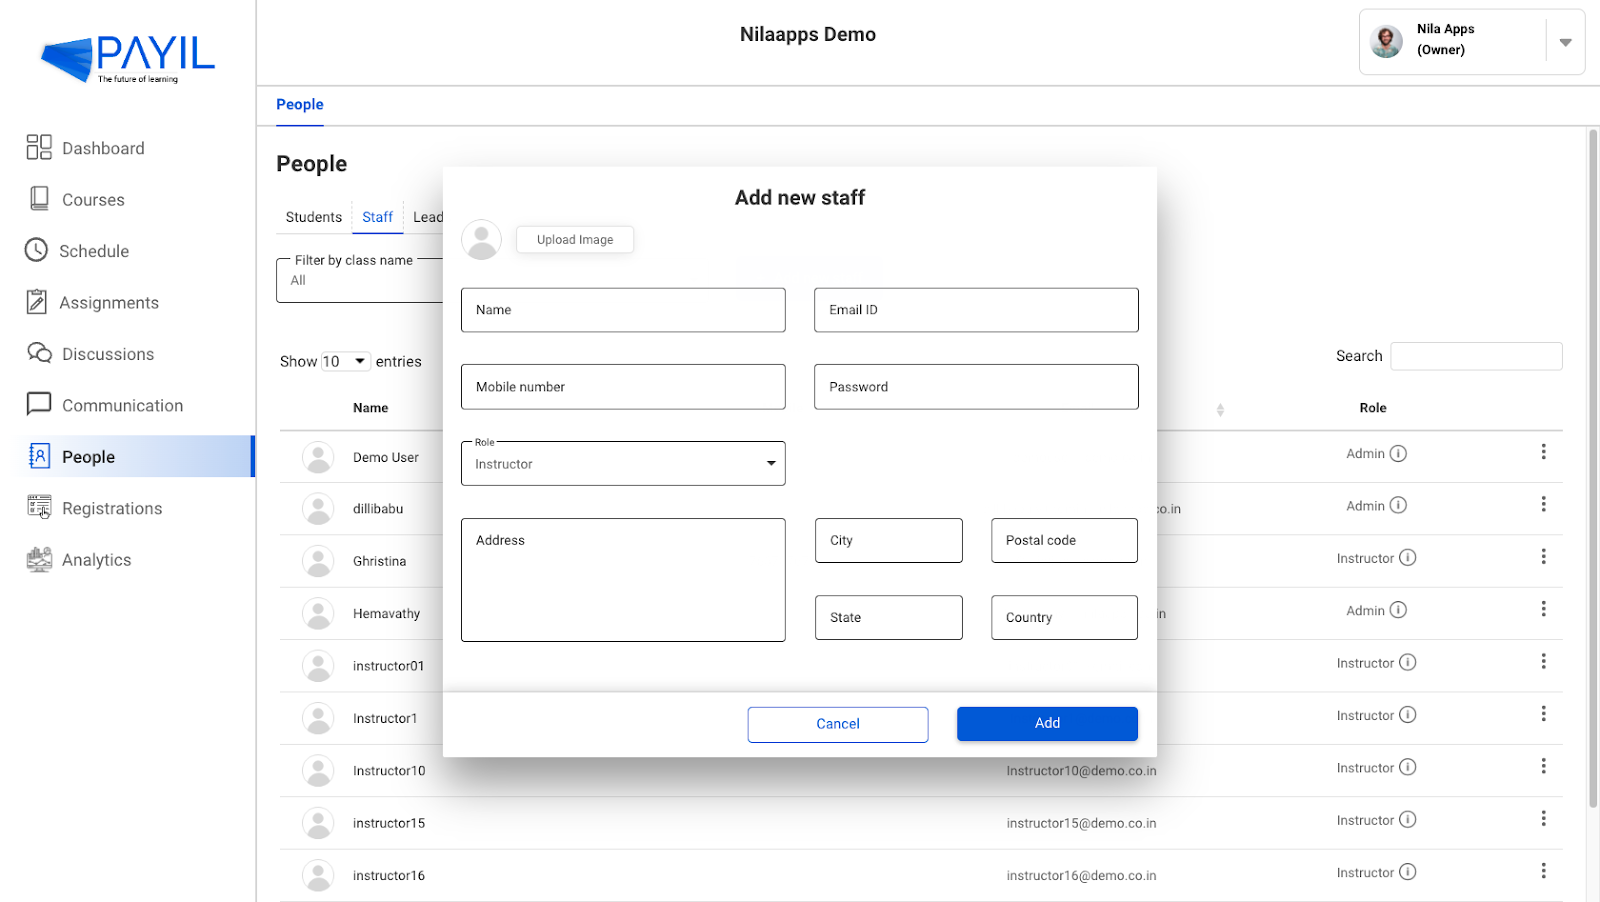Click the Upload Image button
Image resolution: width=1600 pixels, height=902 pixels.
pyautogui.click(x=575, y=239)
